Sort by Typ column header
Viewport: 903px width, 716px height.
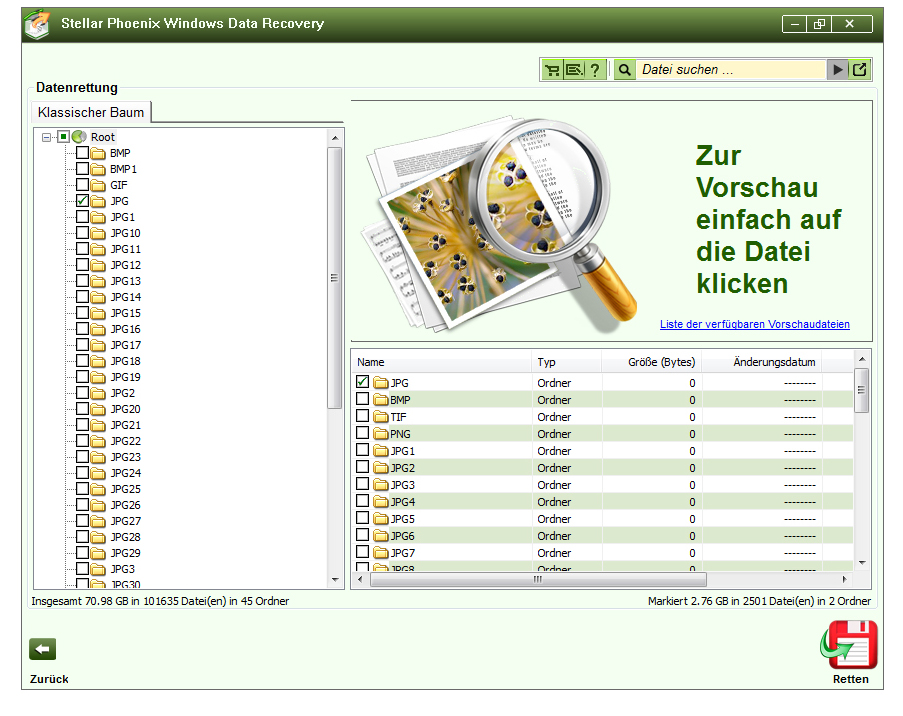coord(567,362)
